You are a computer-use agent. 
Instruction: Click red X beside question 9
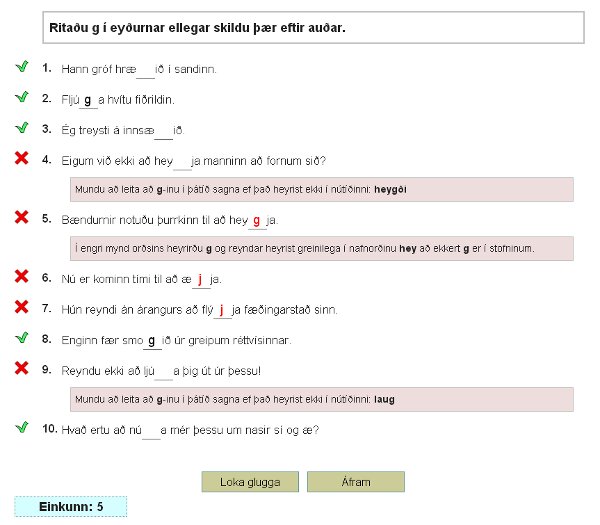click(21, 368)
